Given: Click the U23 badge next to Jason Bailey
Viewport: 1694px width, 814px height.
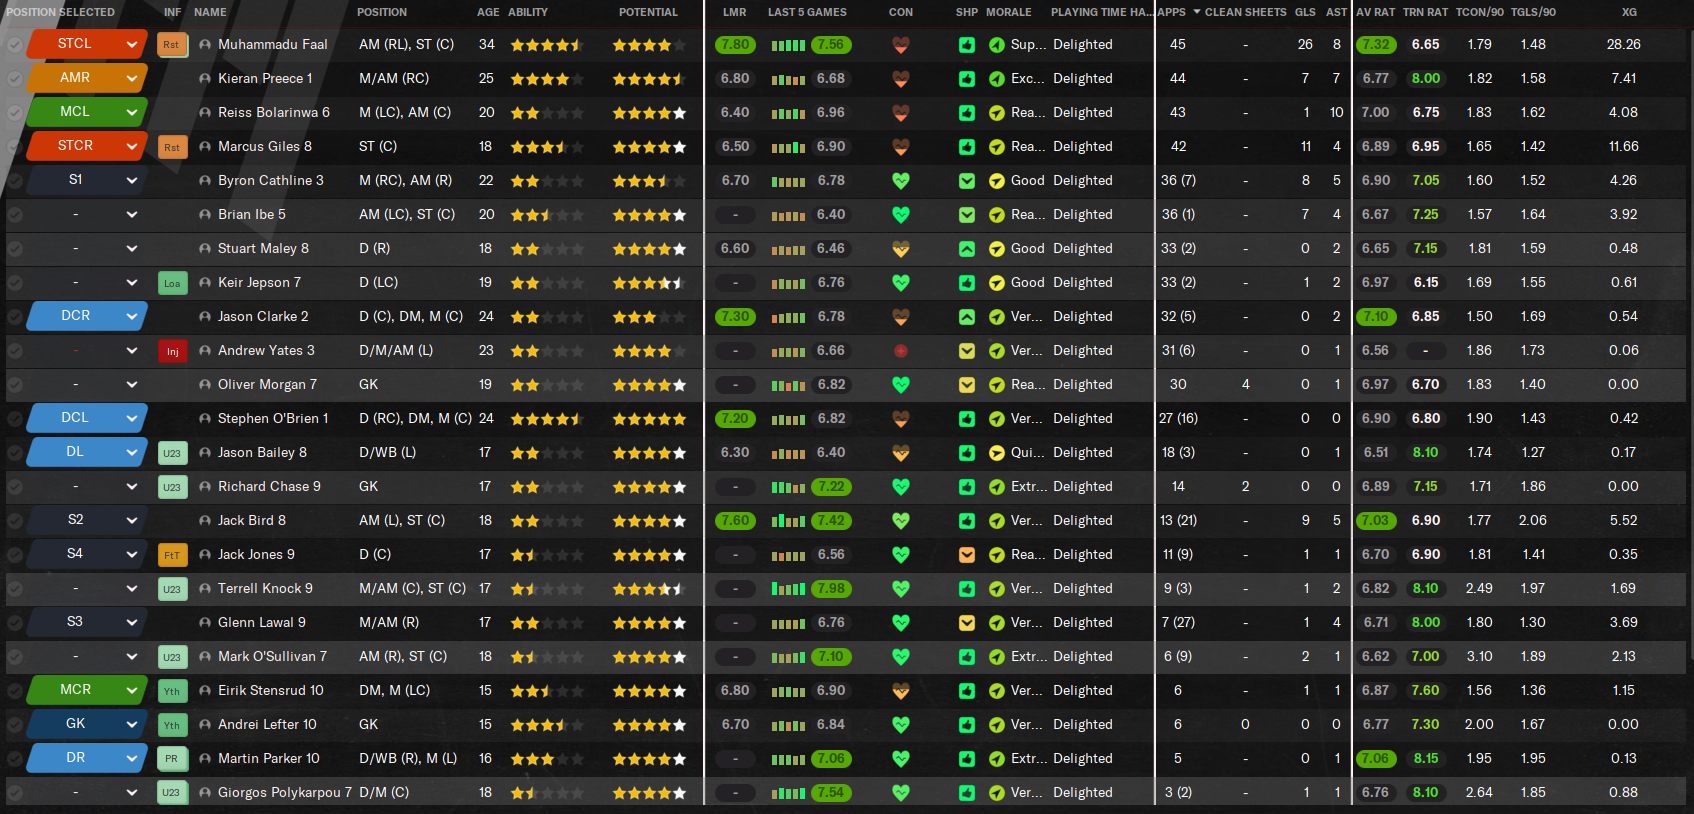Looking at the screenshot, I should pyautogui.click(x=172, y=453).
